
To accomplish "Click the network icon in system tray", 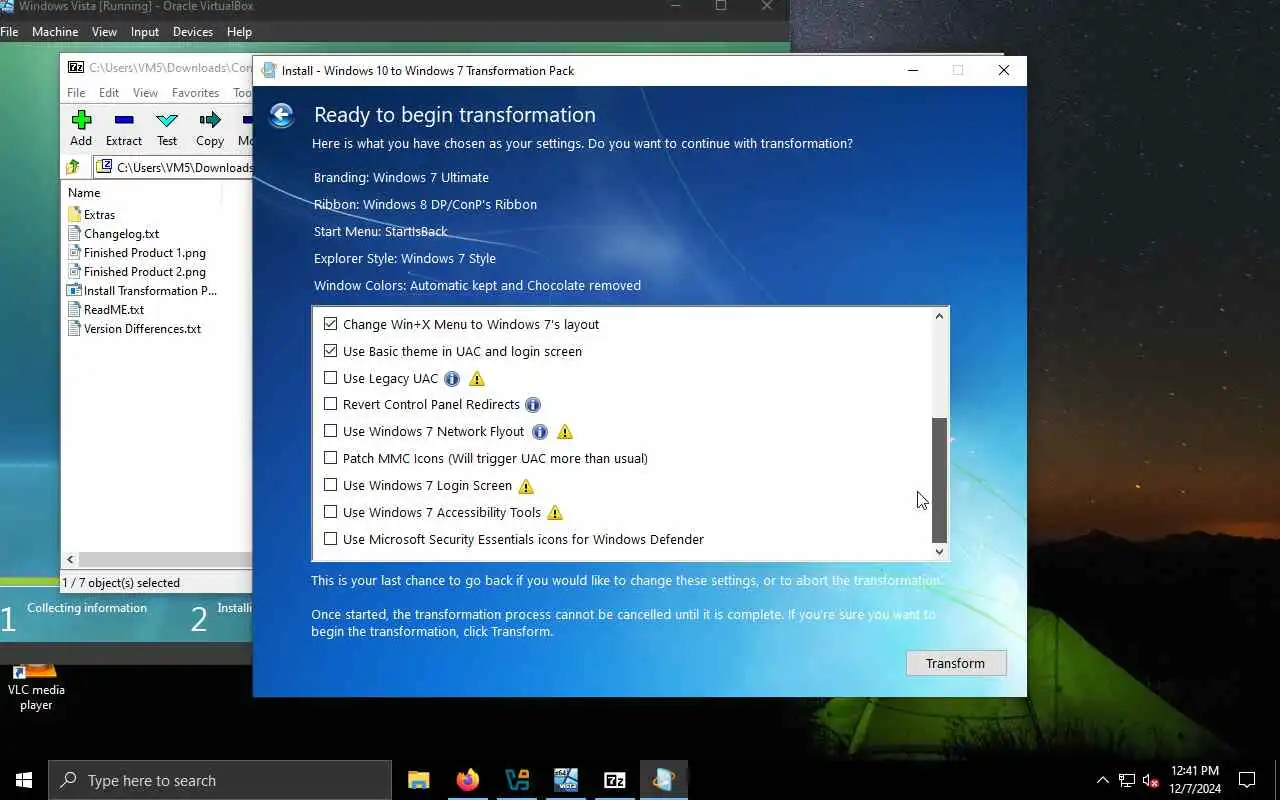I will [x=1127, y=780].
